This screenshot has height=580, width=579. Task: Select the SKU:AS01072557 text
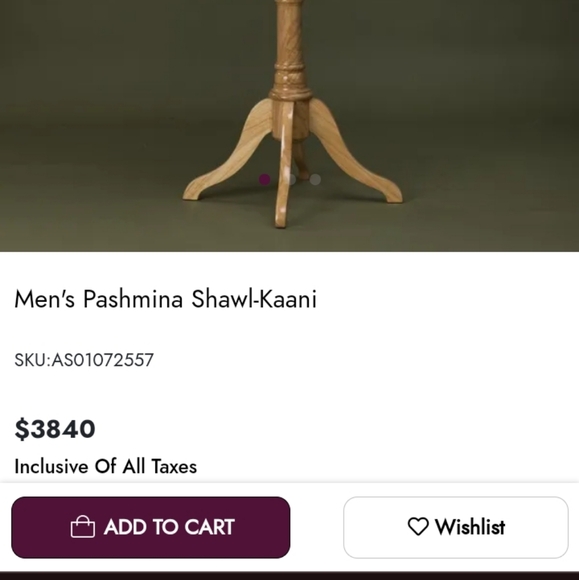[x=84, y=360]
